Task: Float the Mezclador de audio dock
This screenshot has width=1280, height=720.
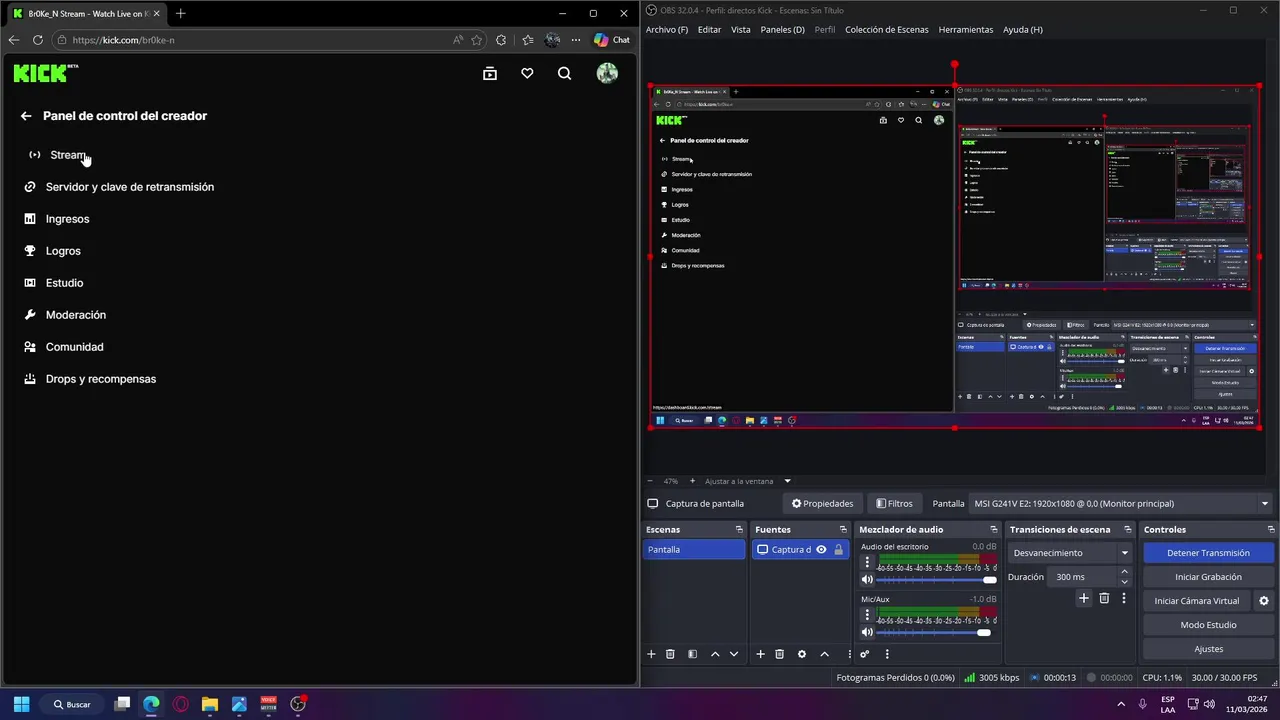Action: tap(994, 530)
